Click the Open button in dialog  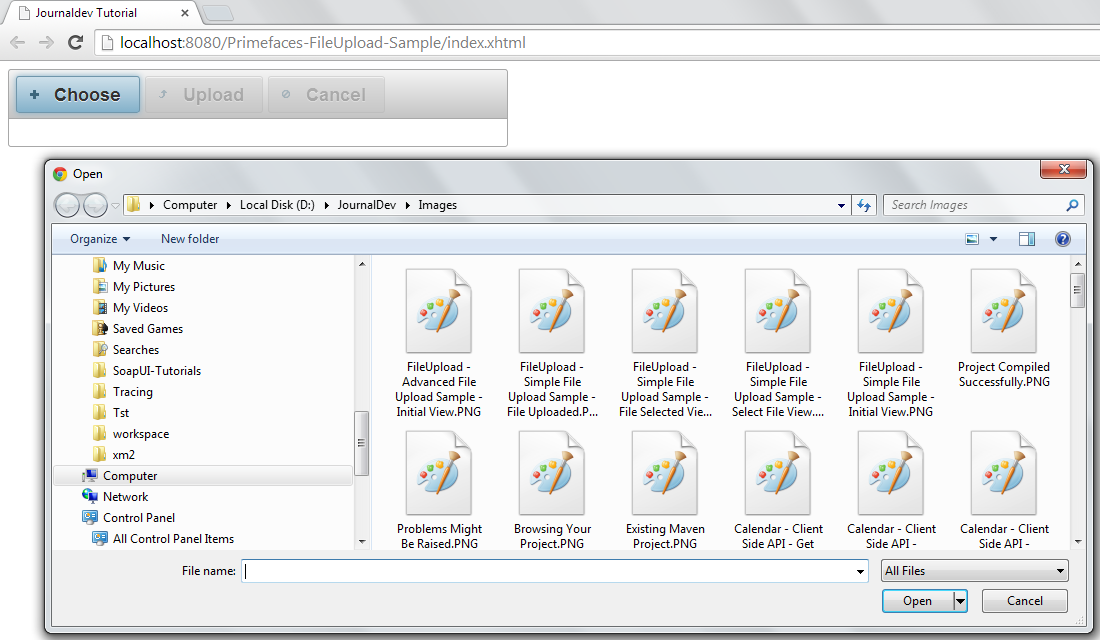coord(918,601)
